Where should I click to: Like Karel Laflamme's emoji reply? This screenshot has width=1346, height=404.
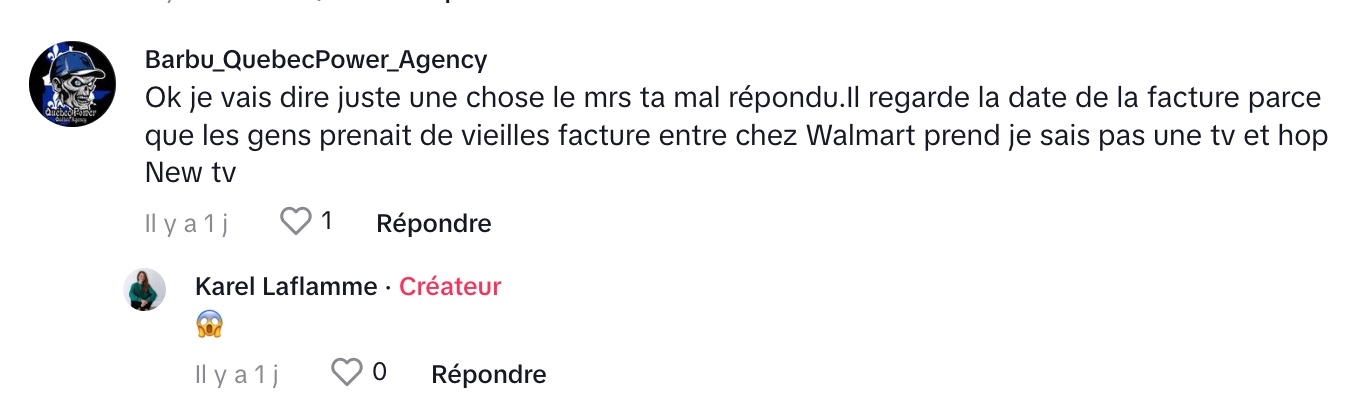(346, 374)
